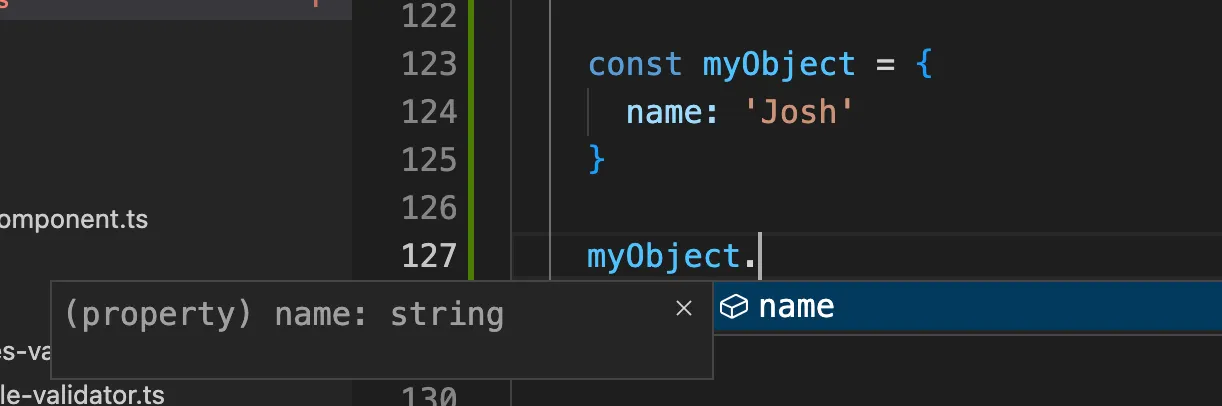
Task: Place cursor after 'myObject.' on line 127
Action: coord(761,257)
